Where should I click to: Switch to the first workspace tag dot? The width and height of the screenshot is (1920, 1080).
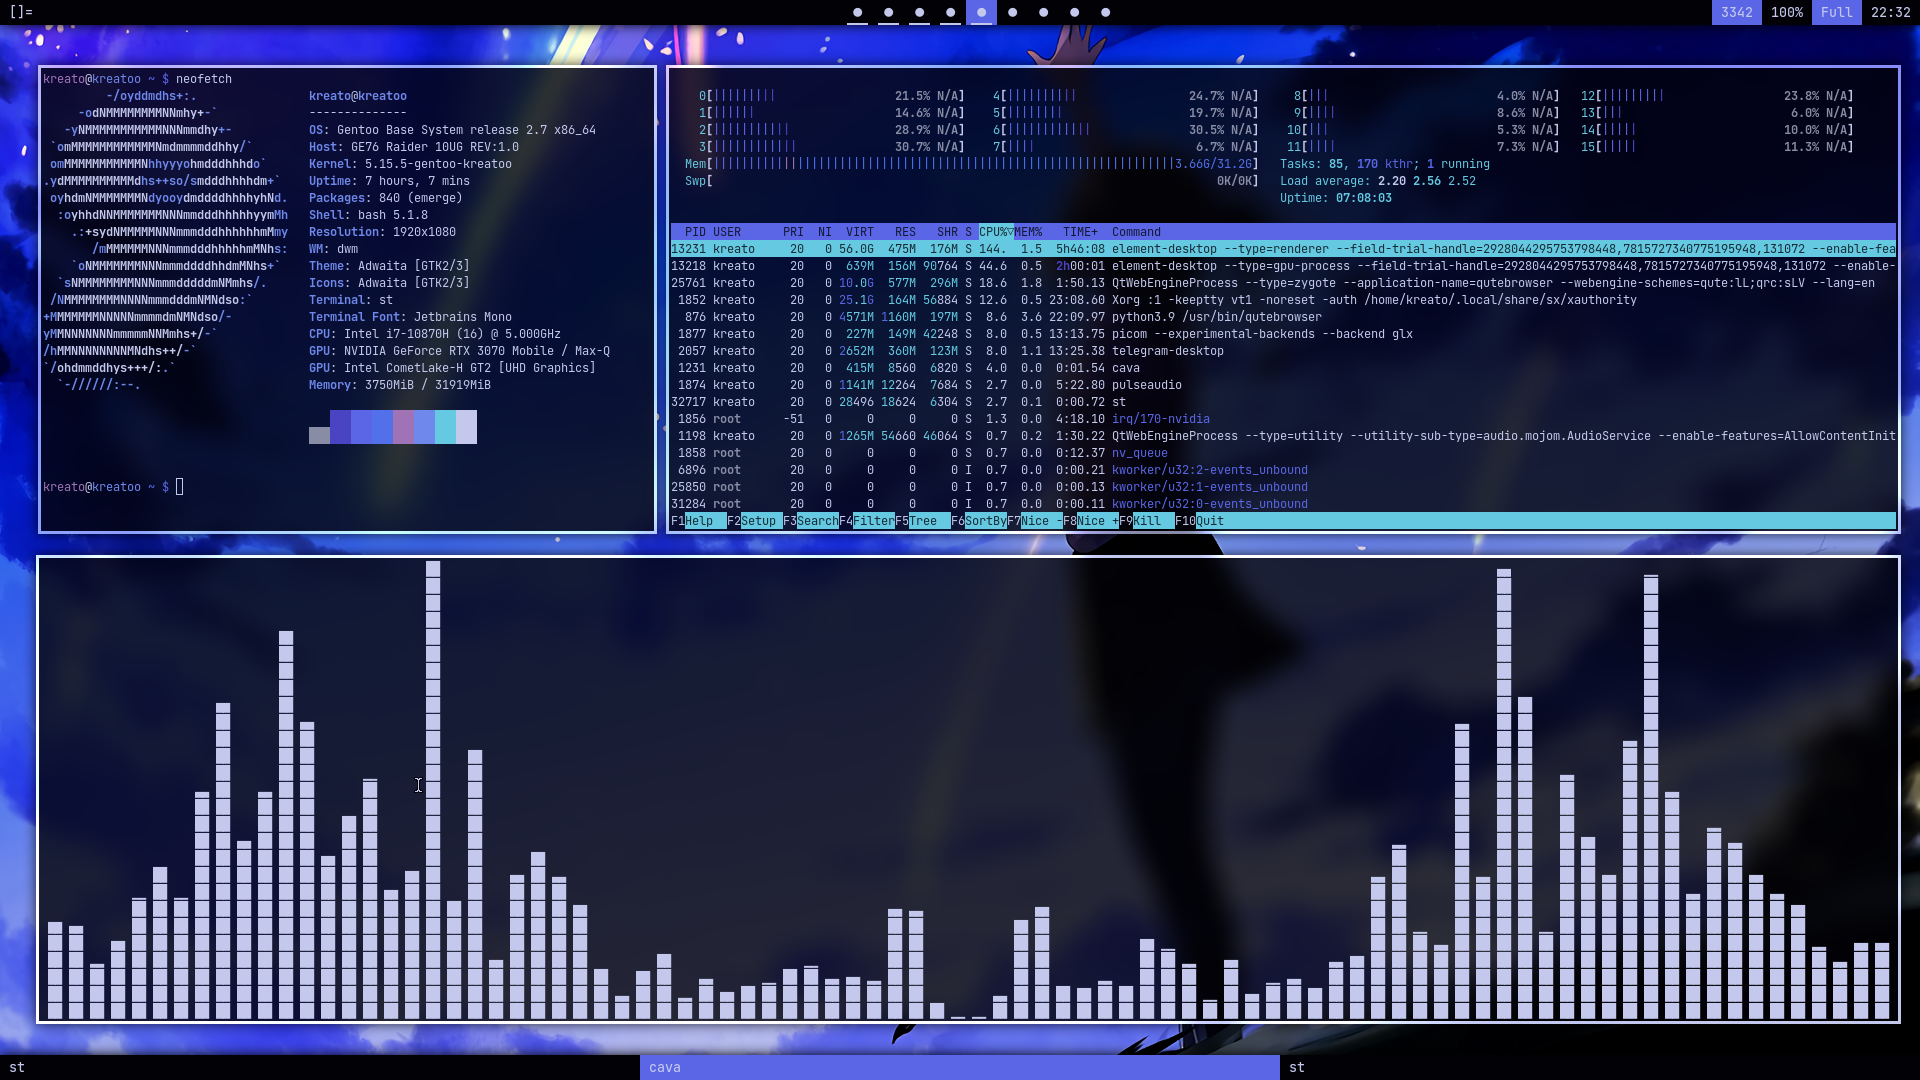(x=857, y=13)
